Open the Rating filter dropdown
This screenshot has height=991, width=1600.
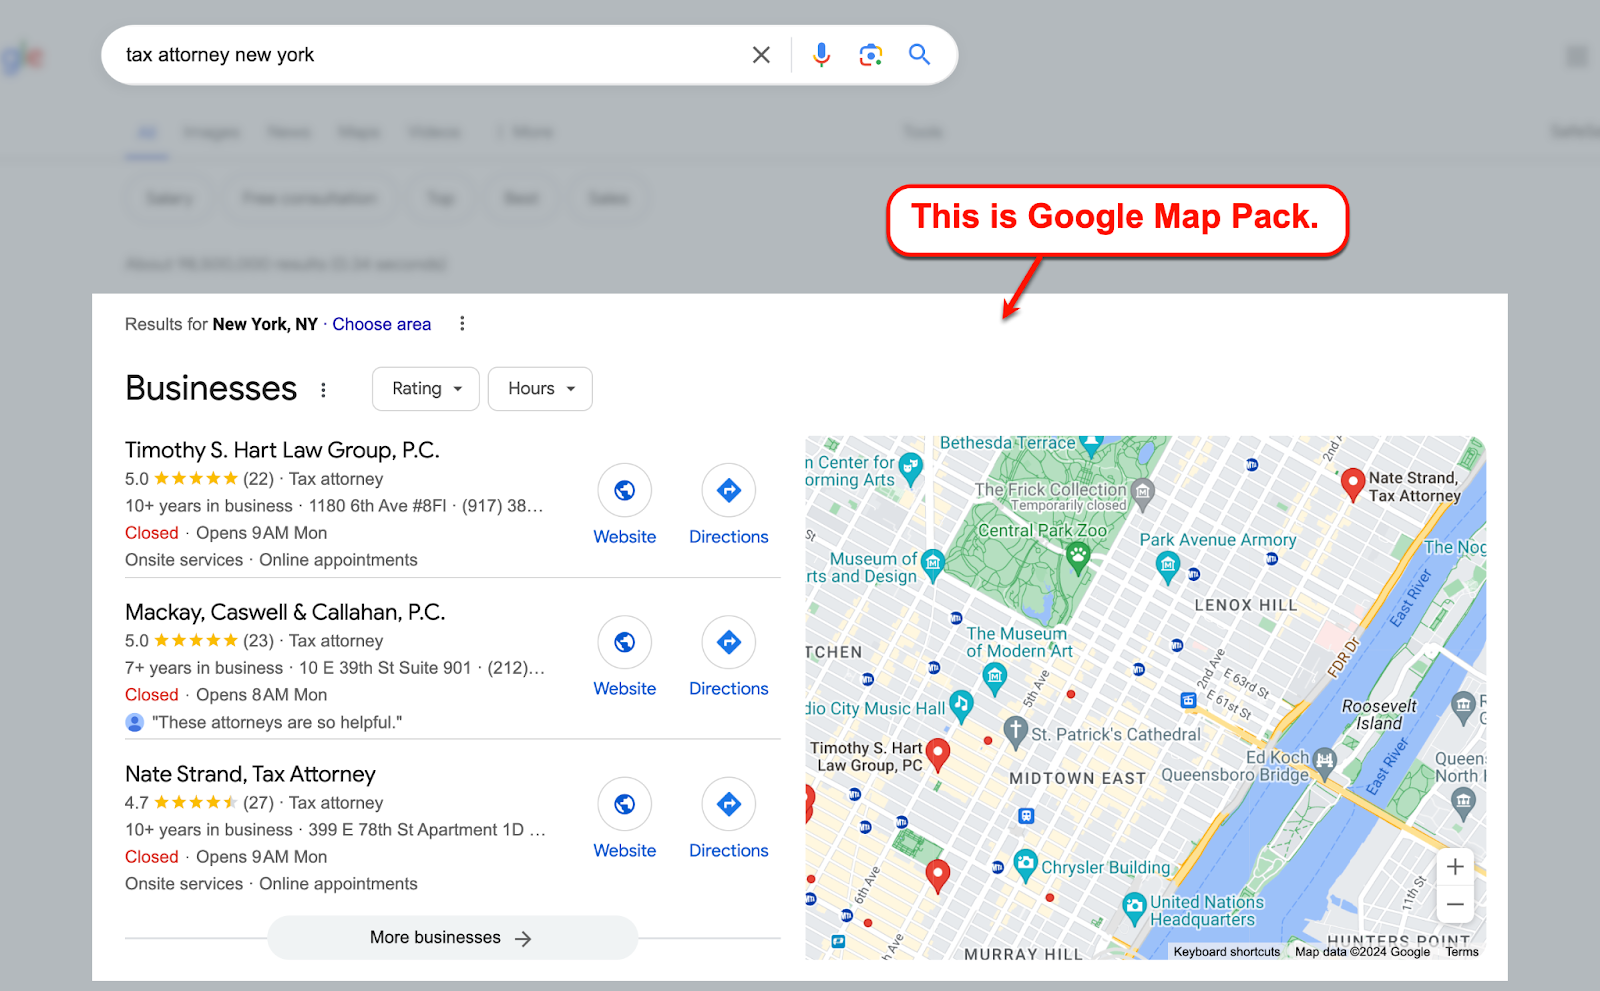tap(425, 388)
